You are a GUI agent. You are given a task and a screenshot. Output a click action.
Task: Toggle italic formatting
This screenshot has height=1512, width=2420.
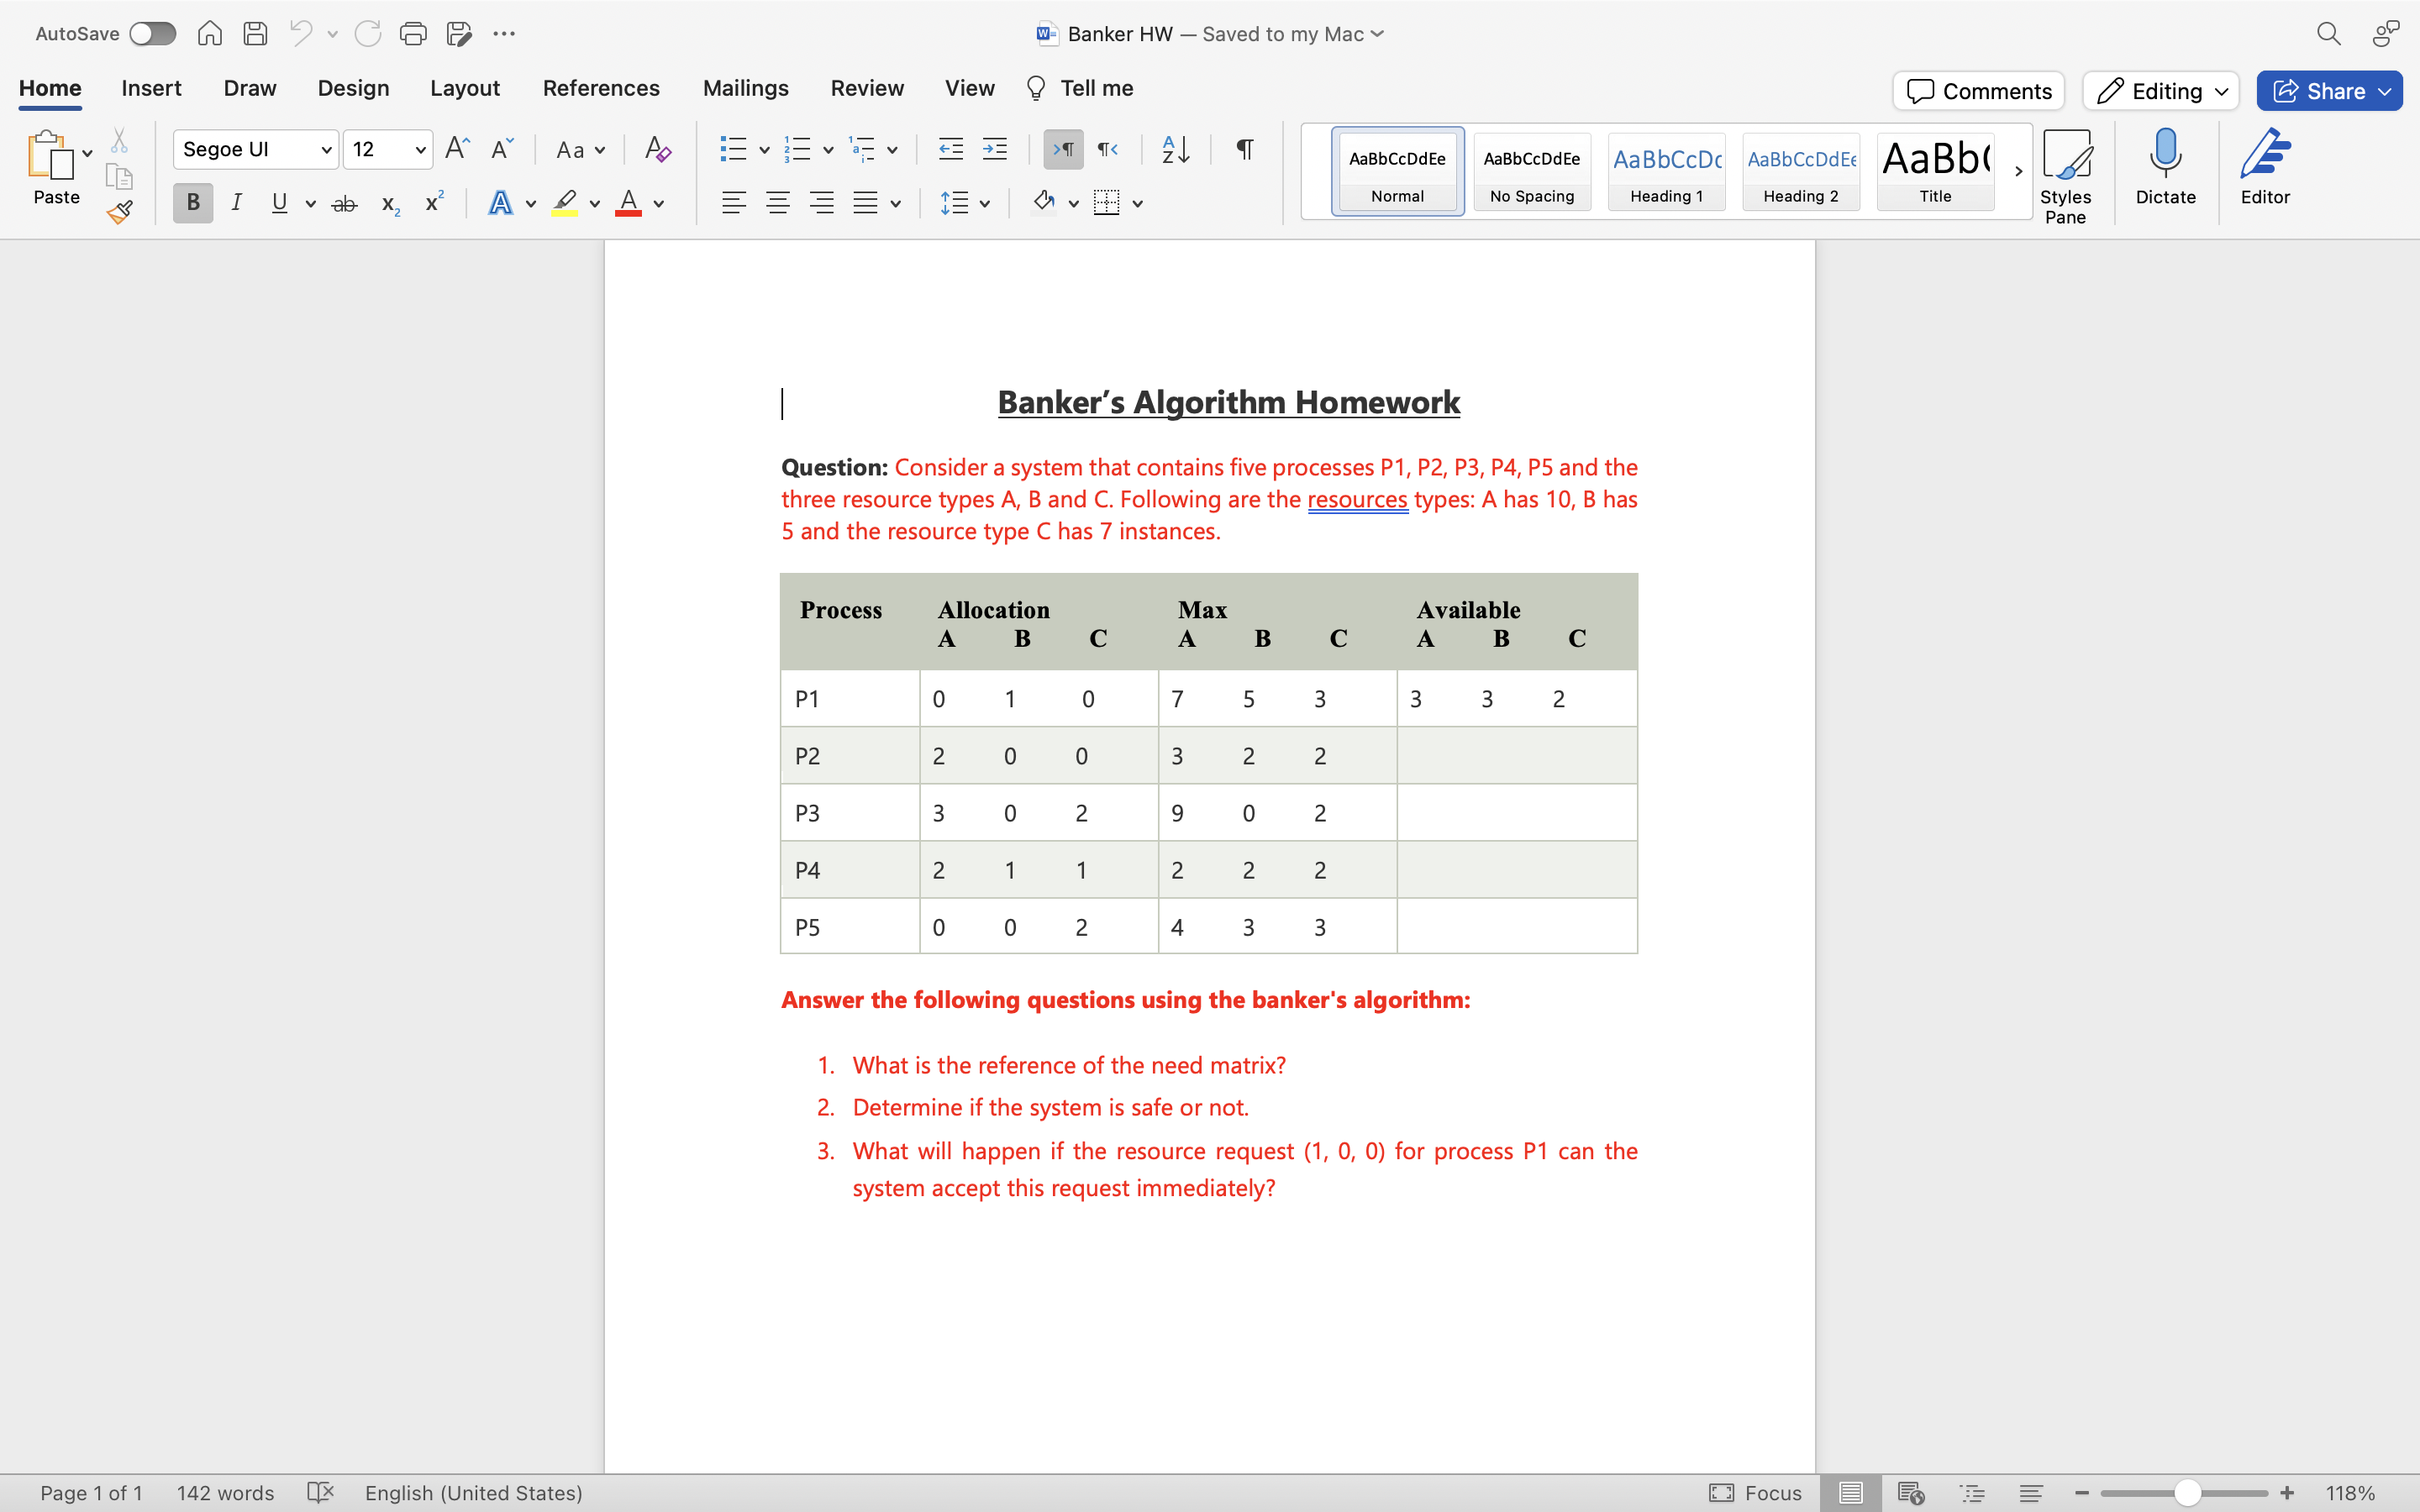click(x=236, y=202)
